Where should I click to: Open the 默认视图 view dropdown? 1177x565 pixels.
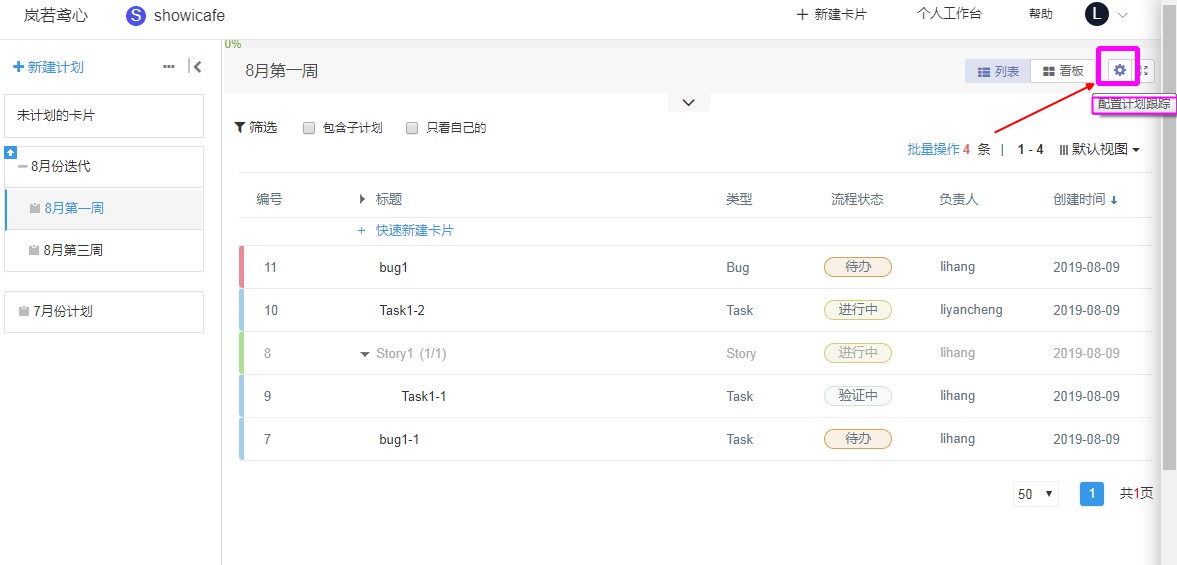1100,149
